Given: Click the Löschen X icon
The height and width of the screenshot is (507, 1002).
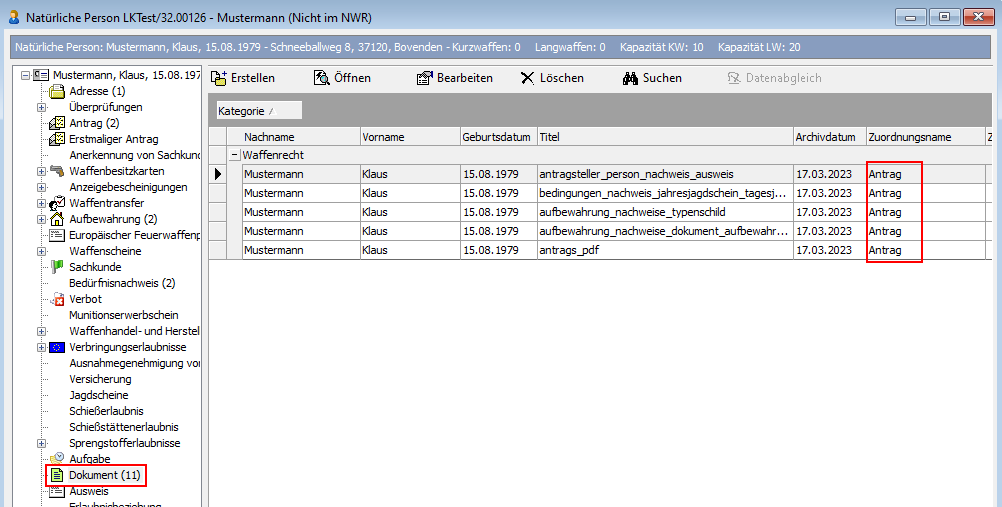Looking at the screenshot, I should [527, 78].
